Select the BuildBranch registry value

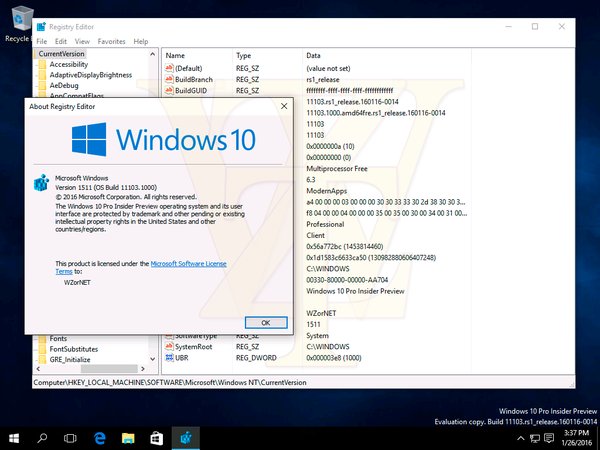tap(197, 79)
